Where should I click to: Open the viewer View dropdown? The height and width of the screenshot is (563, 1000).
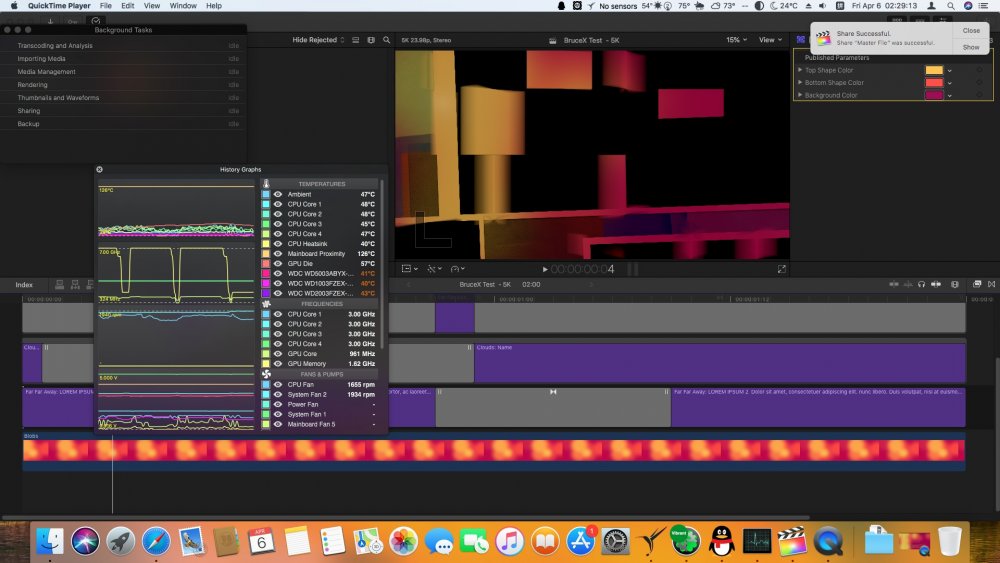770,40
